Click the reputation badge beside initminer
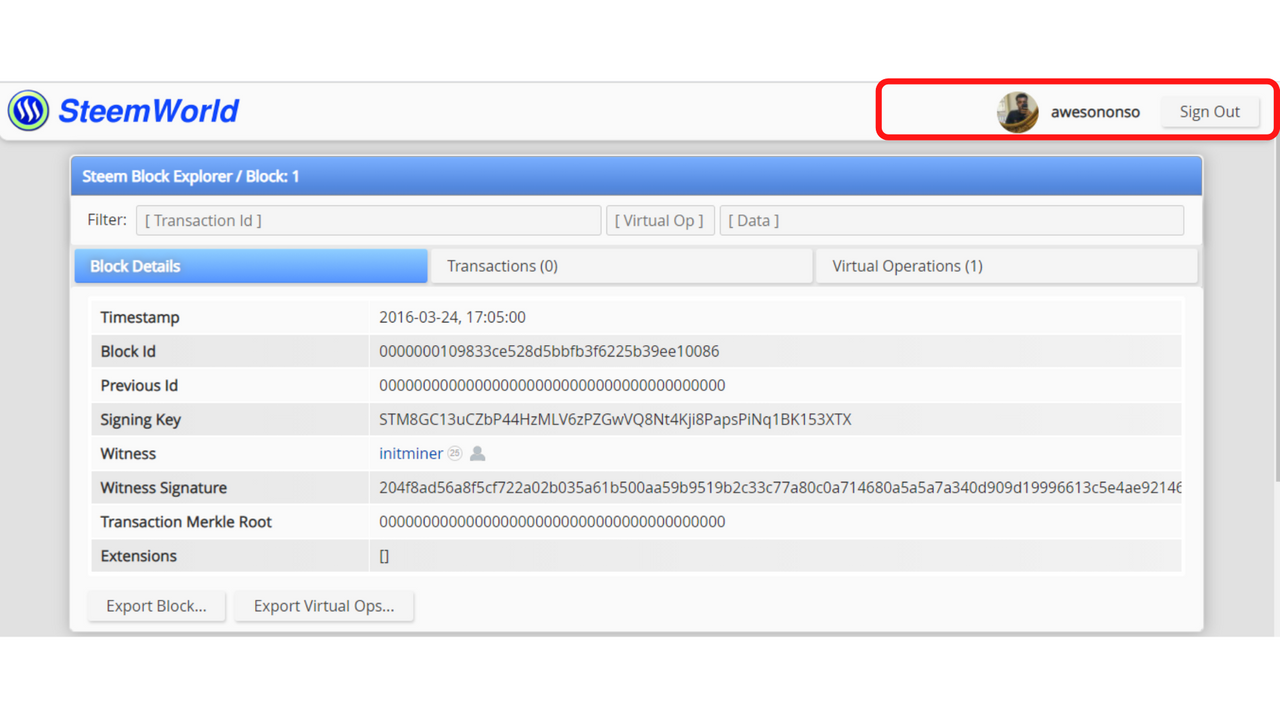Viewport: 1280px width, 720px height. click(x=455, y=453)
